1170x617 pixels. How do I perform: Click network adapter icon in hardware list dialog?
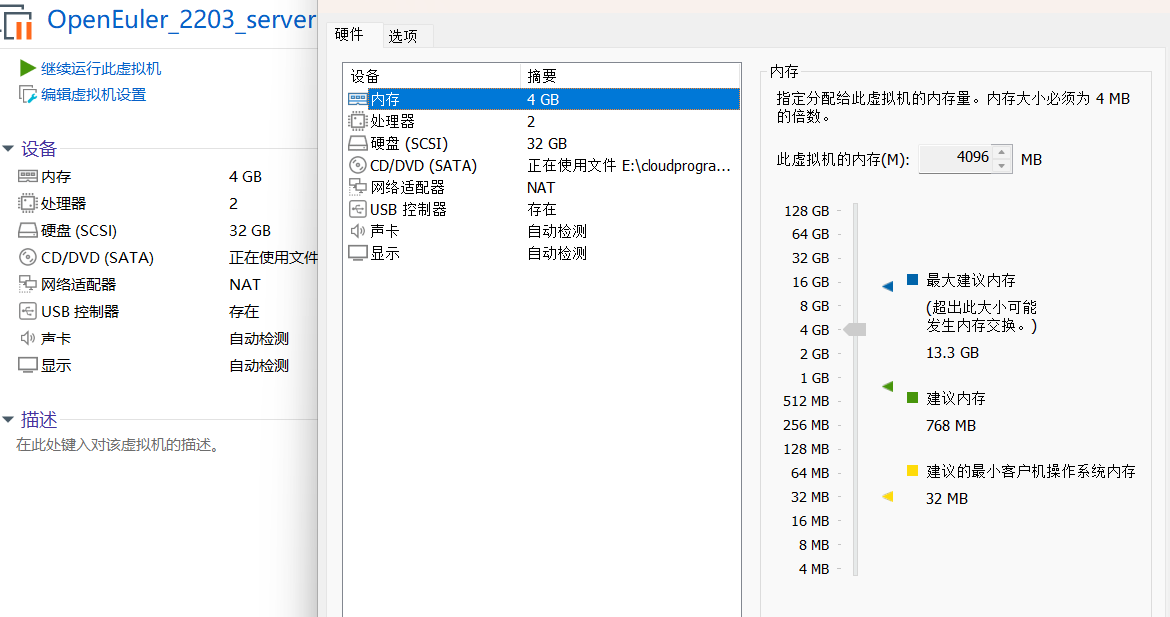coord(357,187)
